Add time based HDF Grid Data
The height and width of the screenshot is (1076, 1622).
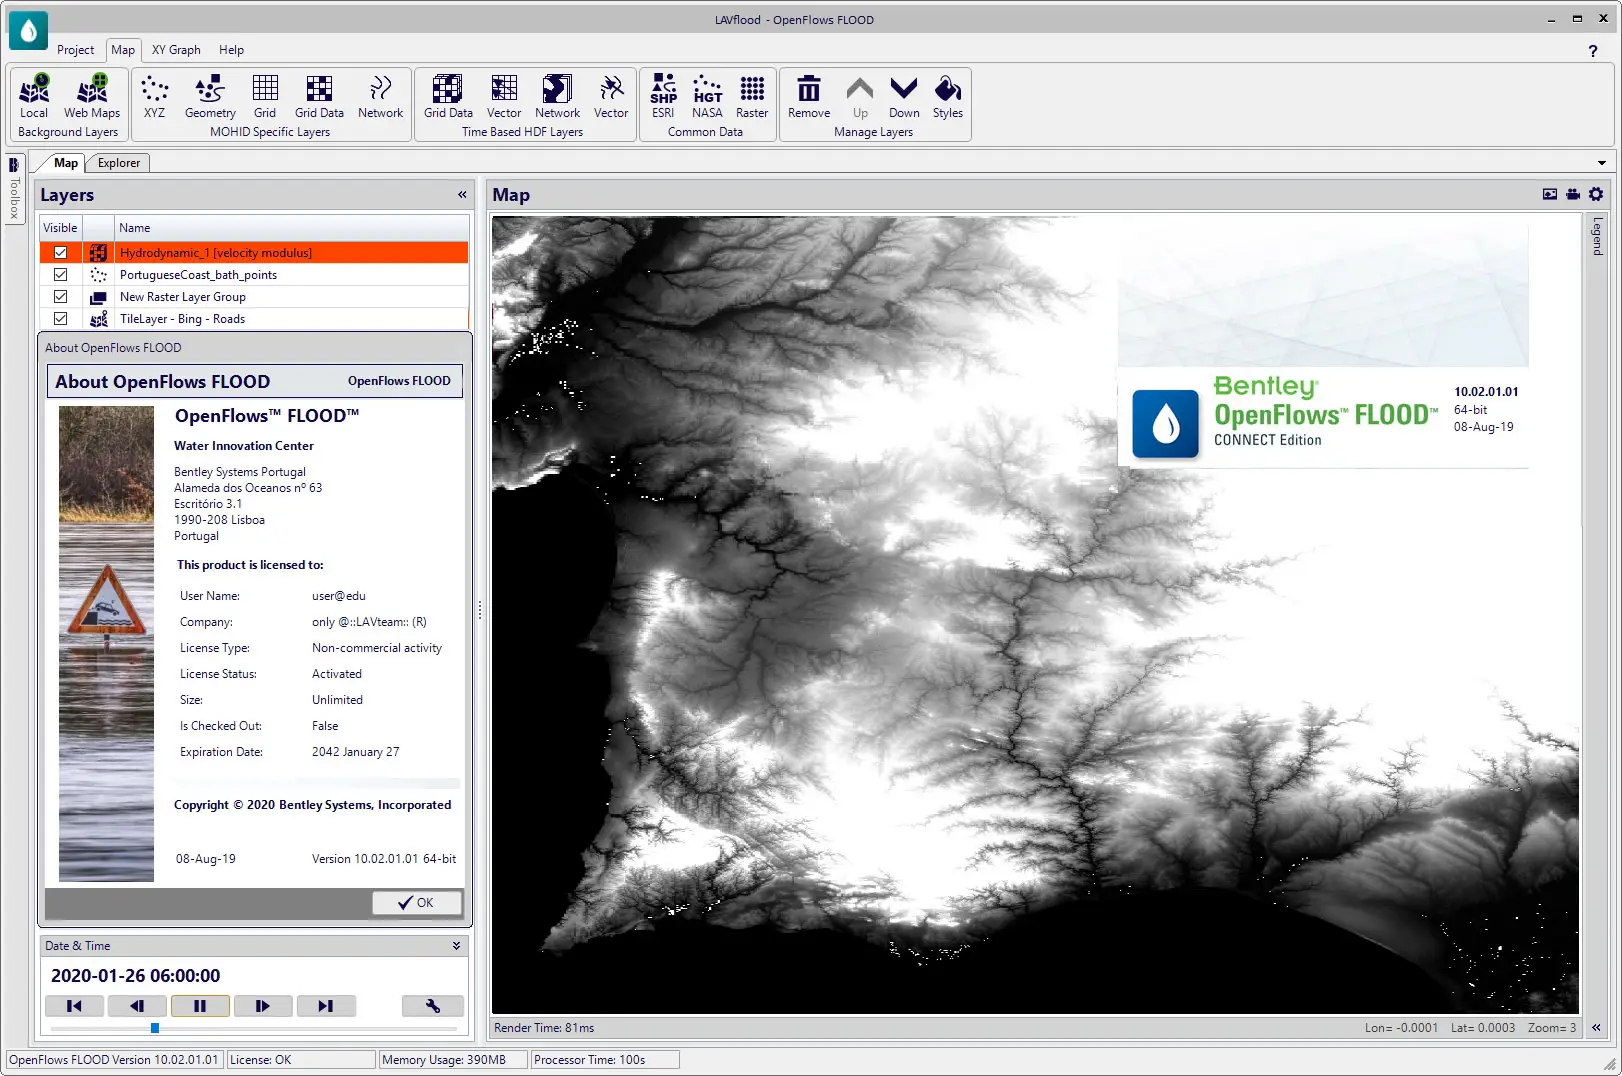coord(448,97)
